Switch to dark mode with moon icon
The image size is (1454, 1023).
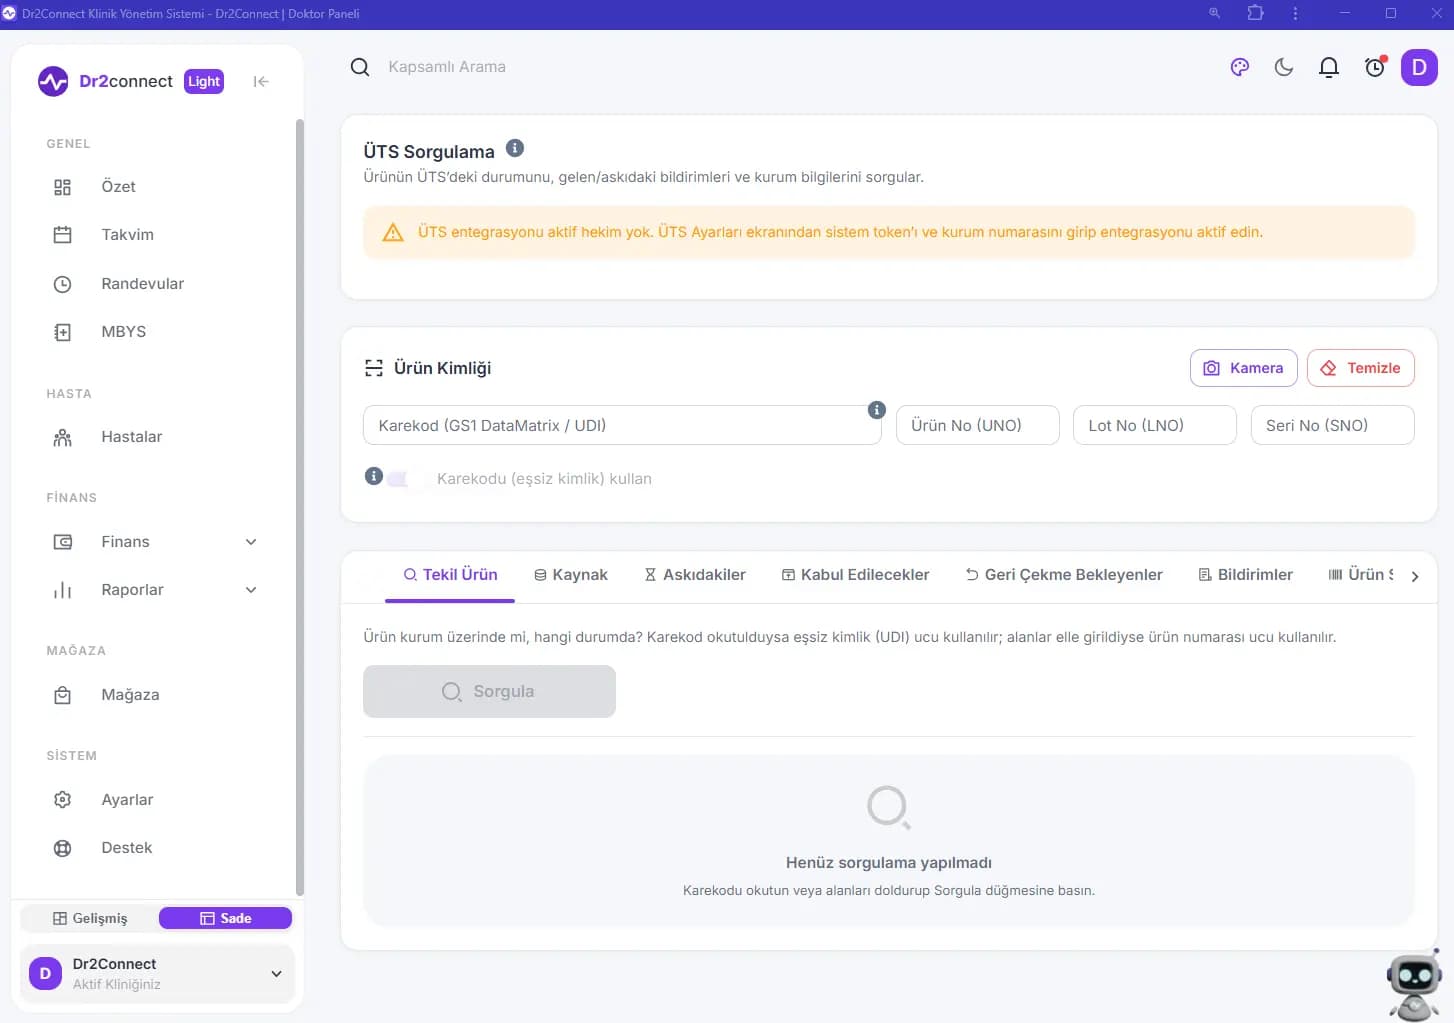click(1284, 67)
